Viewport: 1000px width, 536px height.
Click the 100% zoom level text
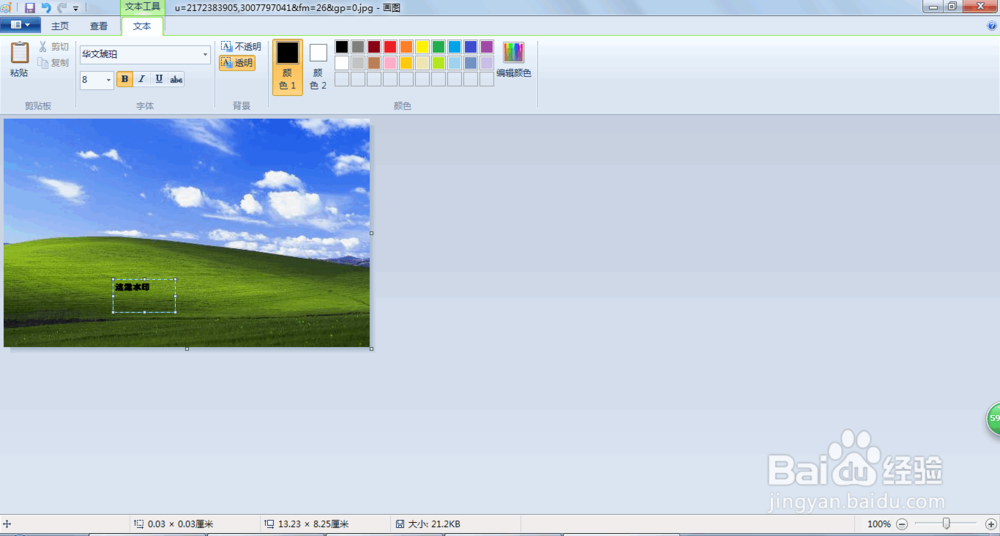[879, 524]
